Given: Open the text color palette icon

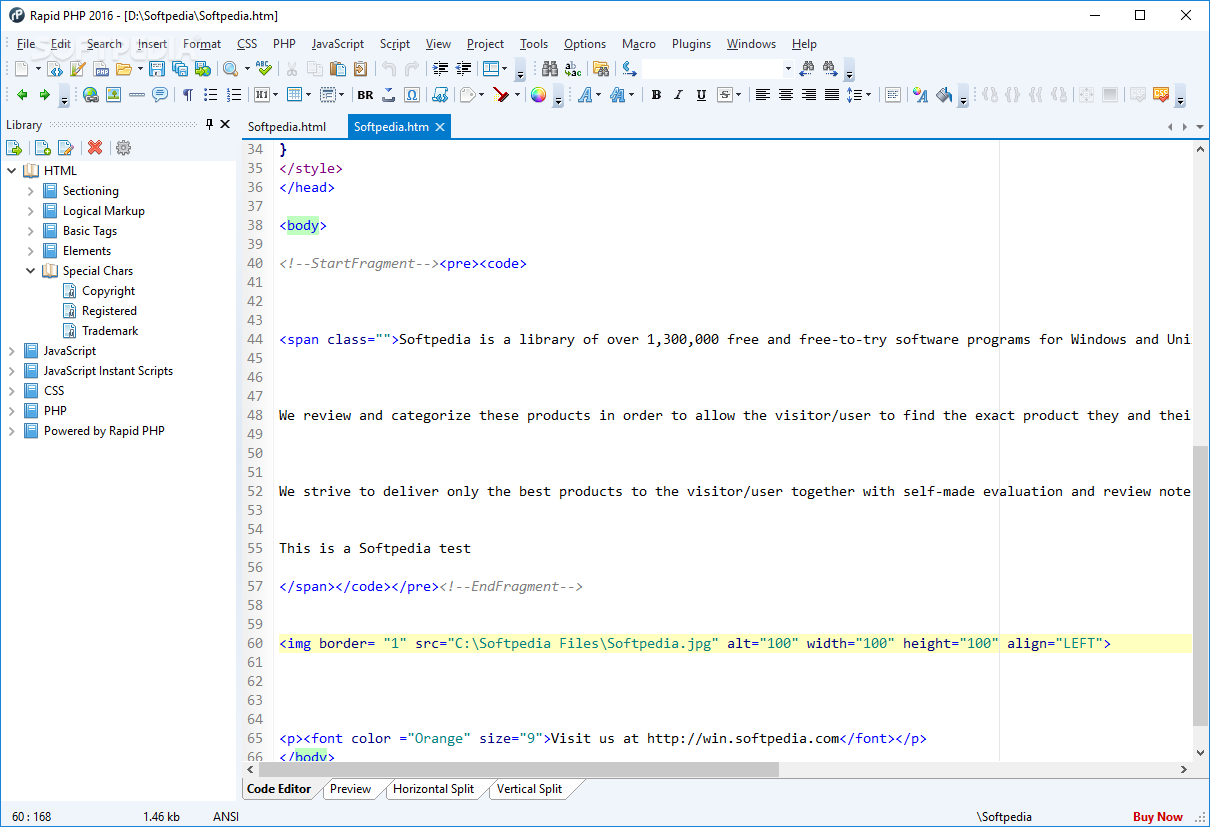Looking at the screenshot, I should (920, 95).
